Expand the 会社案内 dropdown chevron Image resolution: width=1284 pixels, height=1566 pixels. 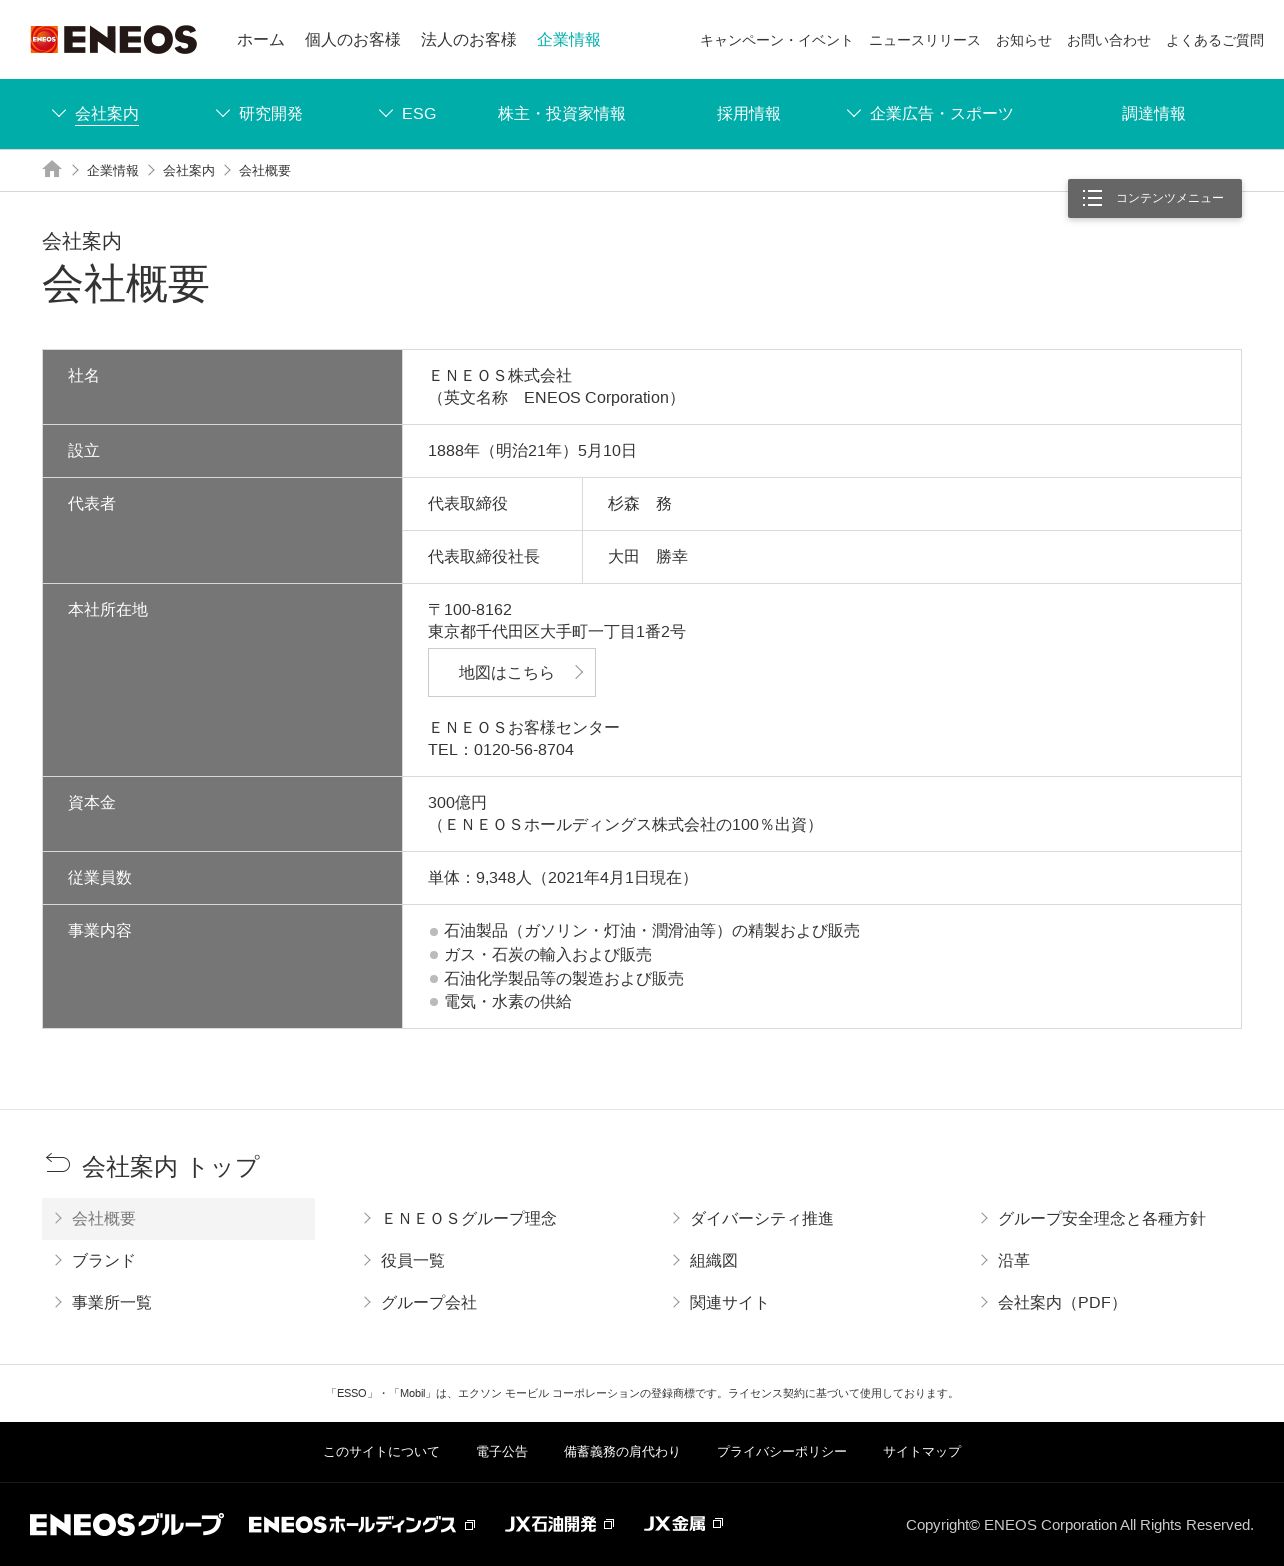(59, 113)
